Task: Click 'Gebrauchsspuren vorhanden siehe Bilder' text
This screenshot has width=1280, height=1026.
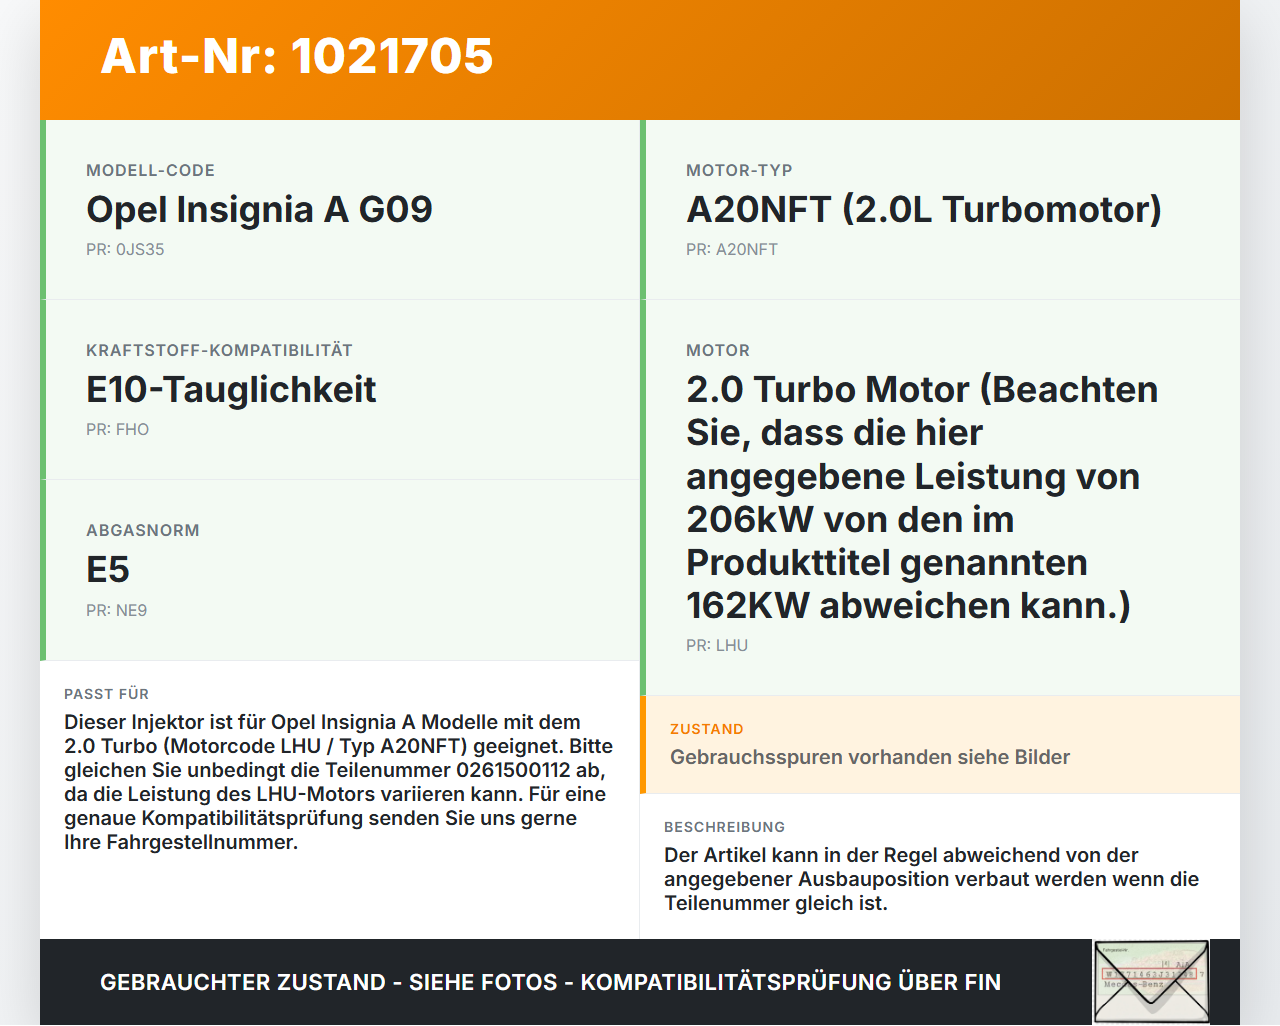Action: (870, 757)
